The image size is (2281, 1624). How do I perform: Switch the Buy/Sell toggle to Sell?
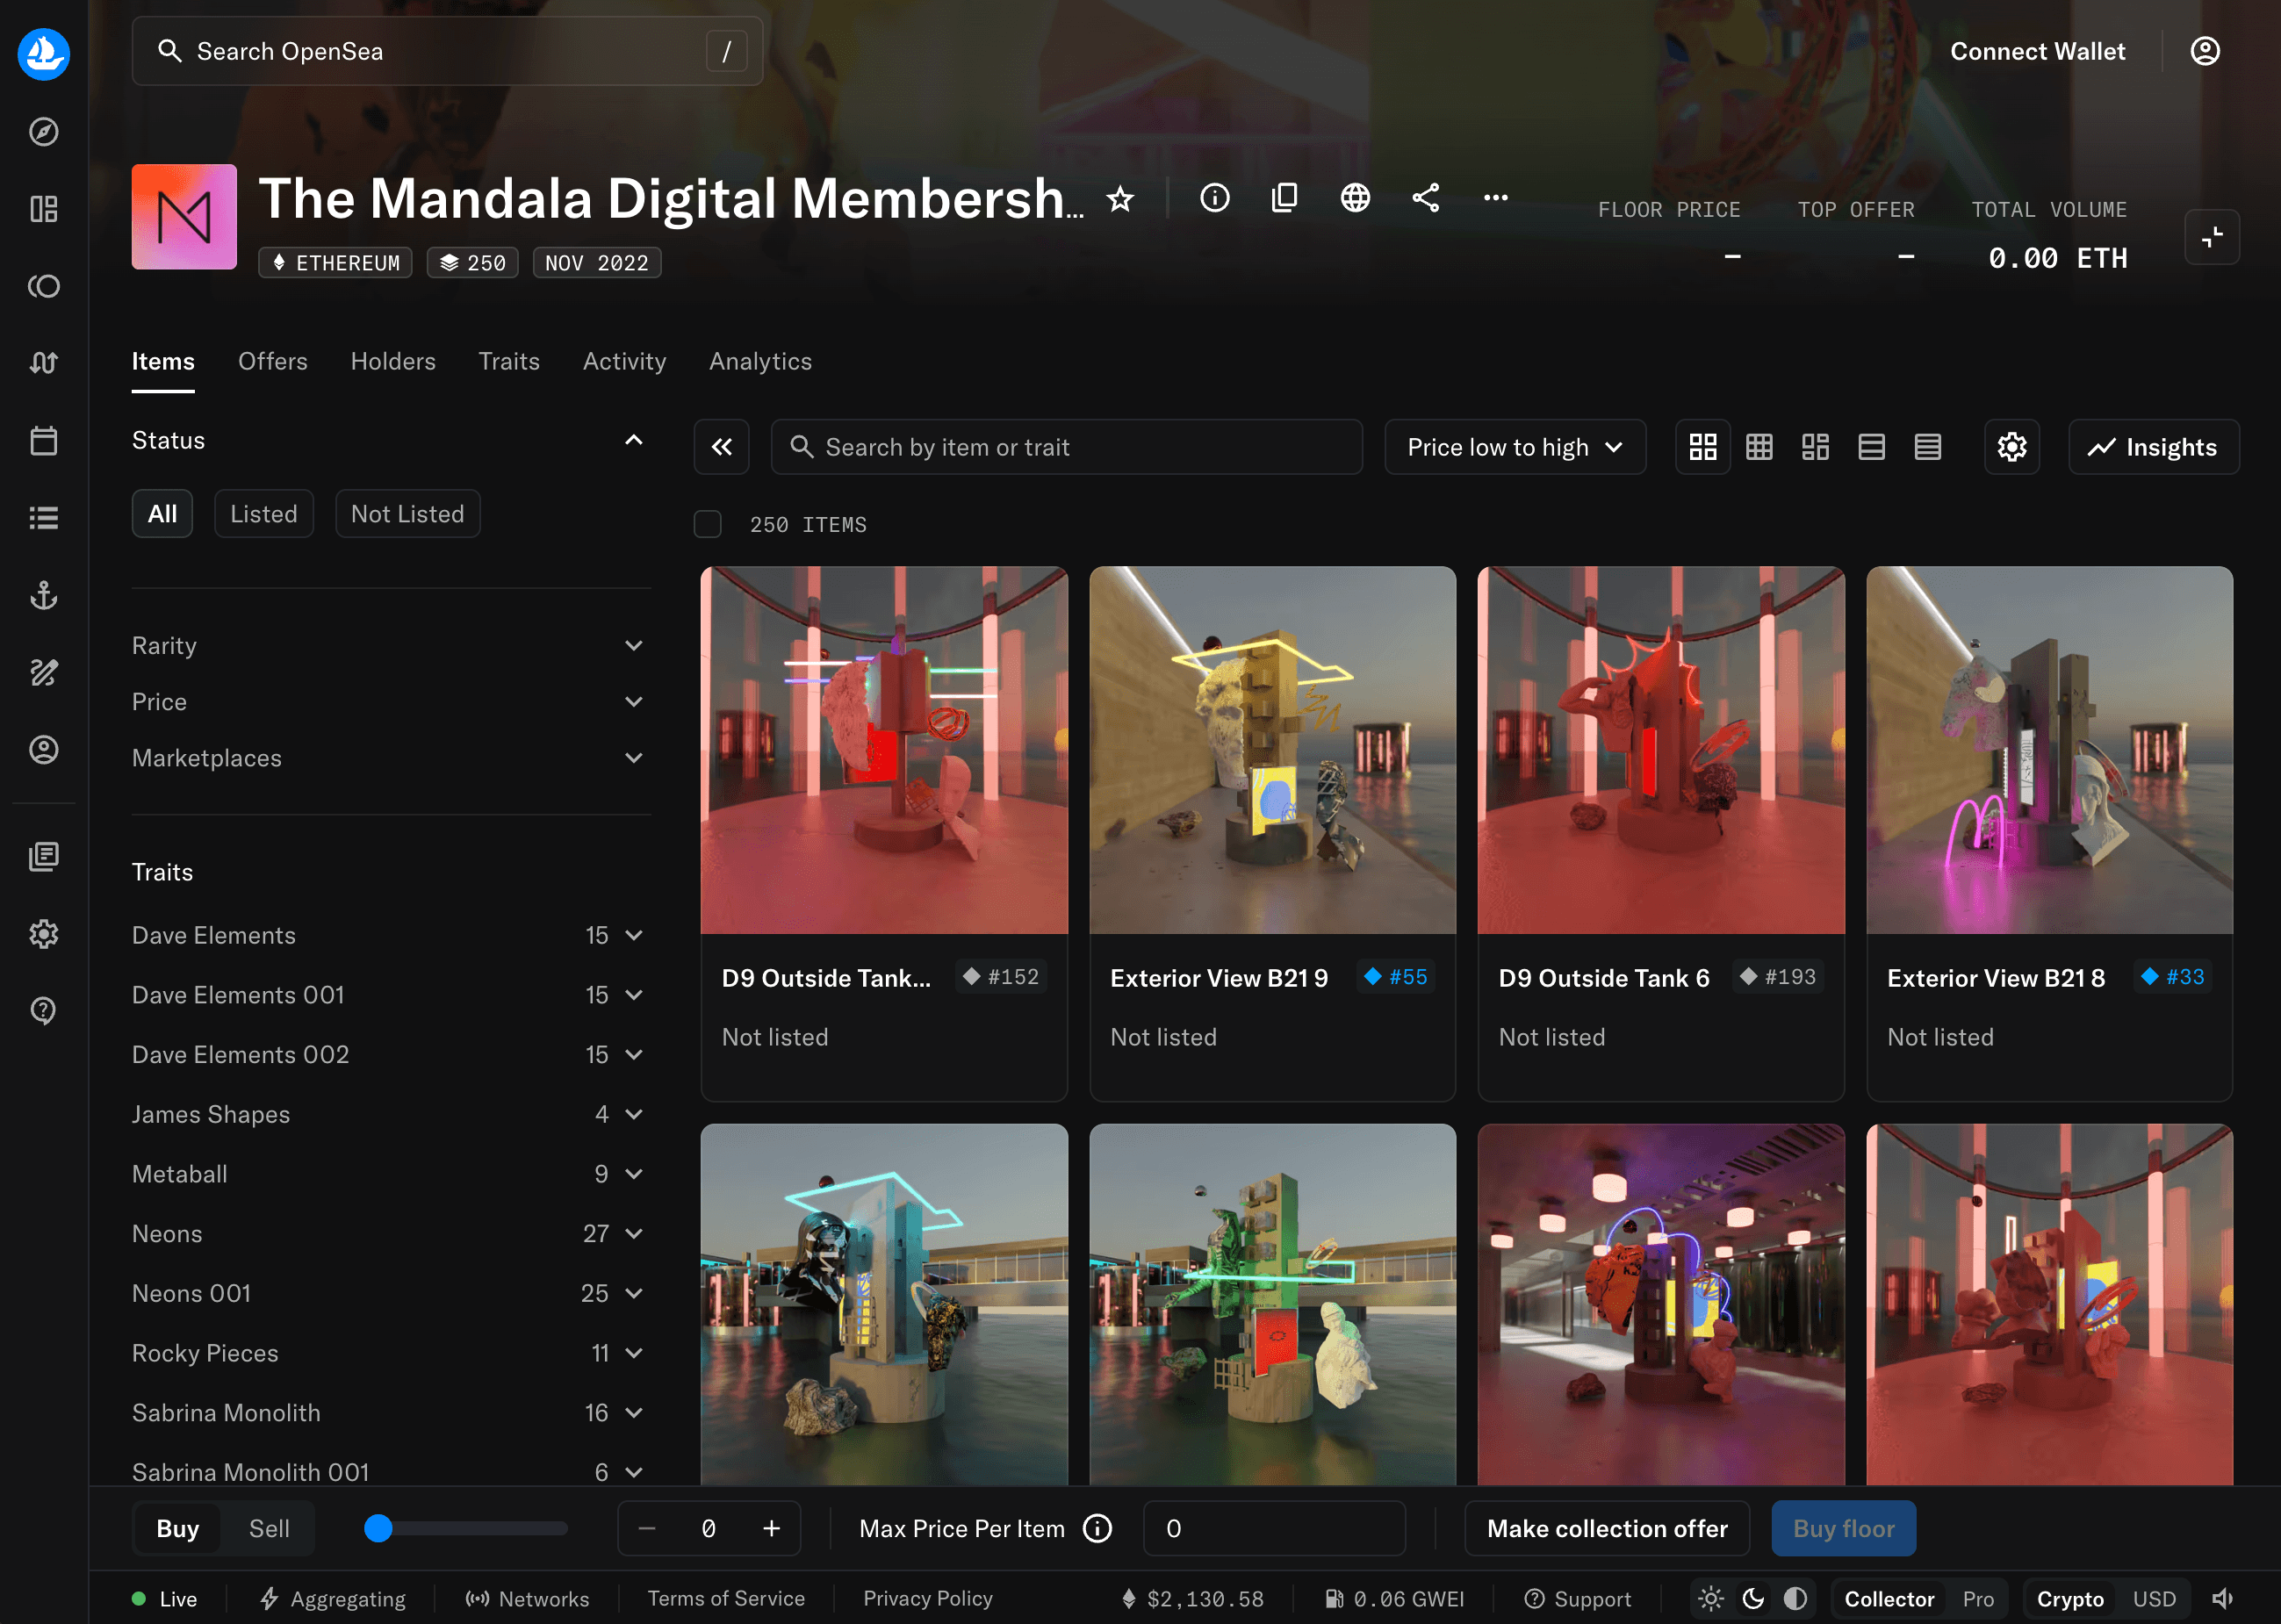268,1528
